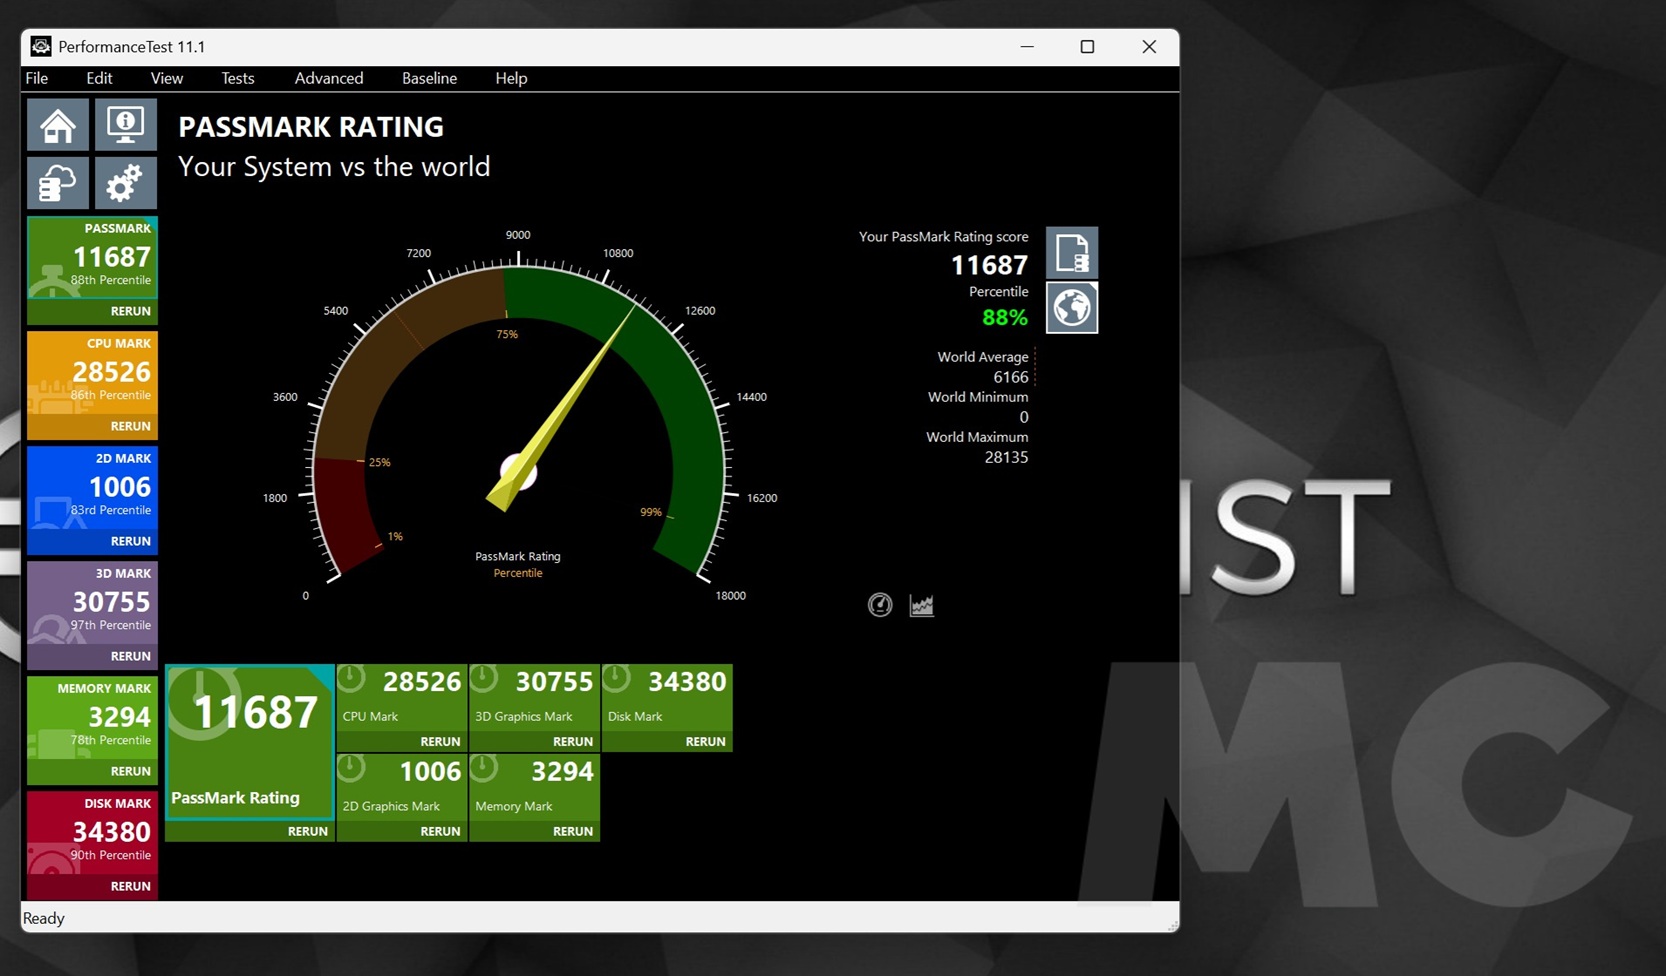This screenshot has height=976, width=1666.
Task: Select the 2D MARK 83rd Percentile sidebar tile
Action: (x=92, y=488)
